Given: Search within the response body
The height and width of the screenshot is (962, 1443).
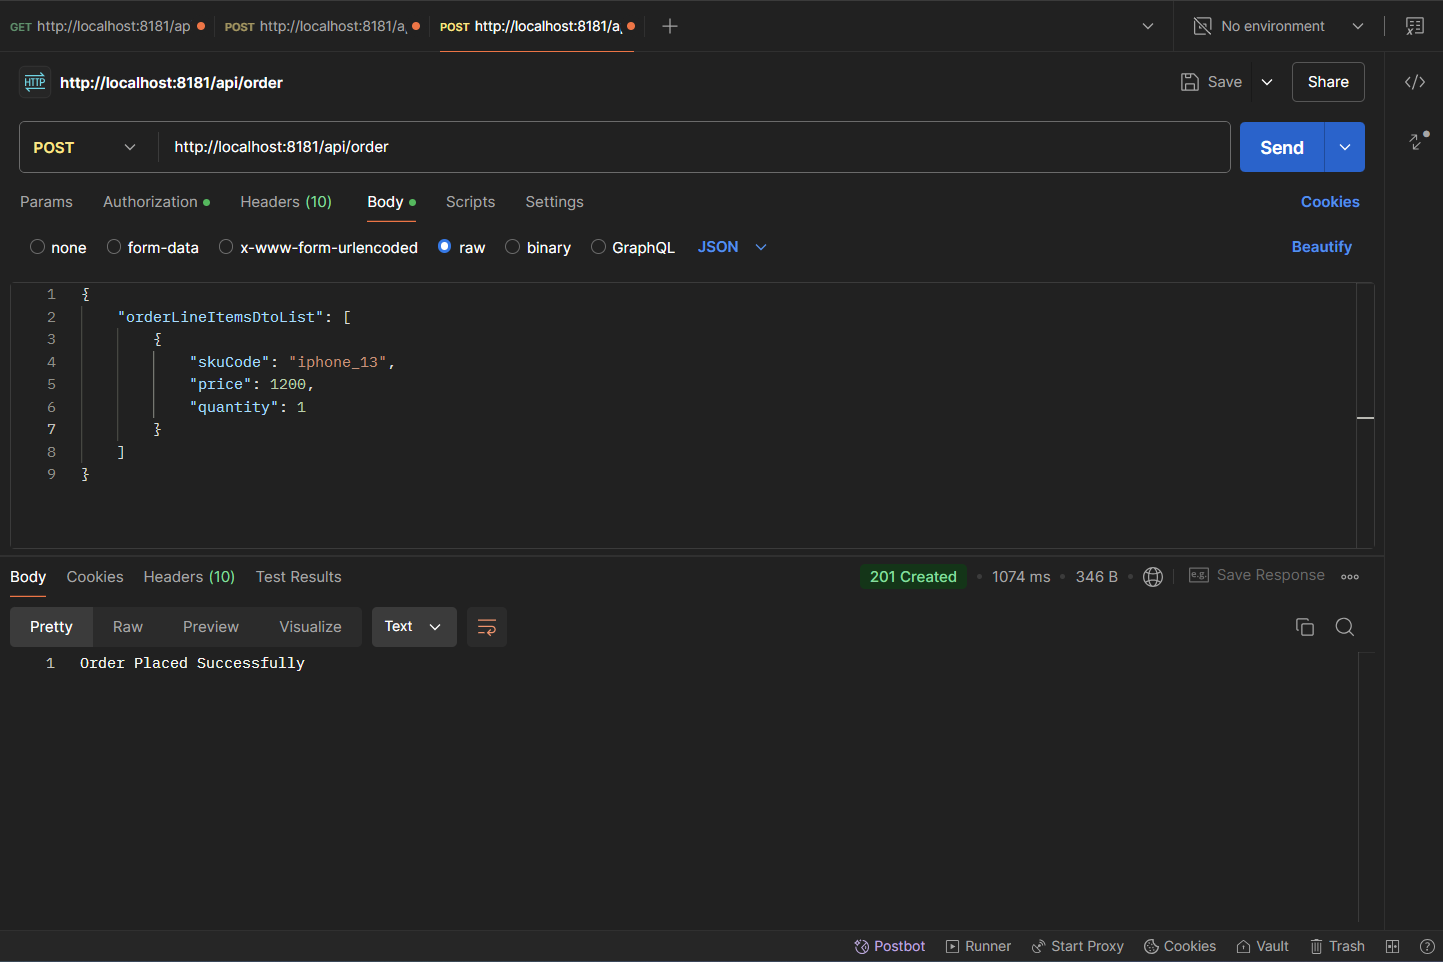Looking at the screenshot, I should (1344, 626).
